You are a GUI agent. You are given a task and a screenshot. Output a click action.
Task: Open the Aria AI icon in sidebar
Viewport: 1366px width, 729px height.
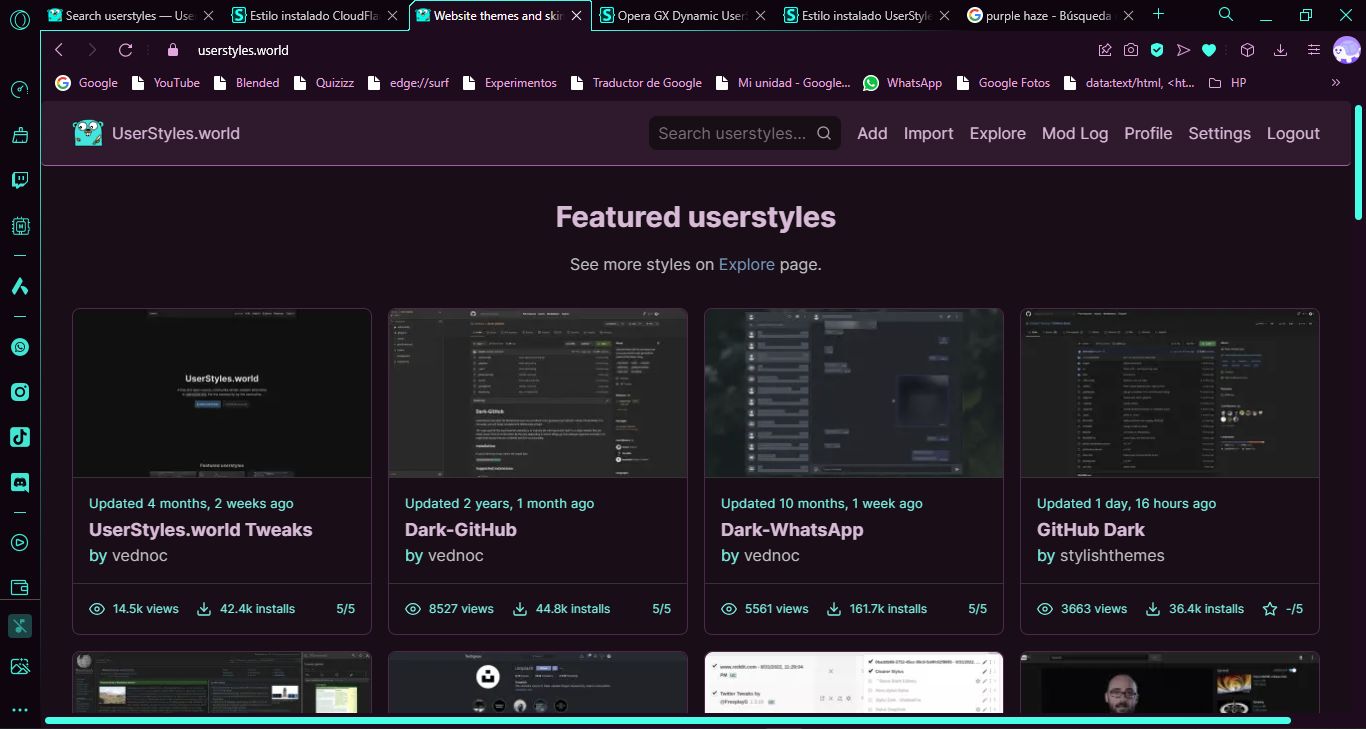[x=19, y=286]
